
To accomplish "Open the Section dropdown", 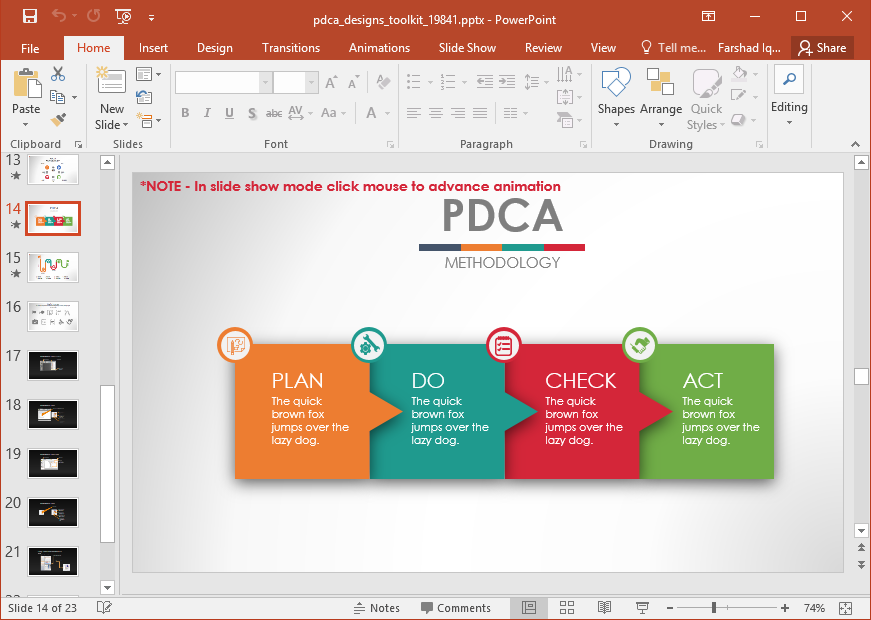I will [x=148, y=120].
